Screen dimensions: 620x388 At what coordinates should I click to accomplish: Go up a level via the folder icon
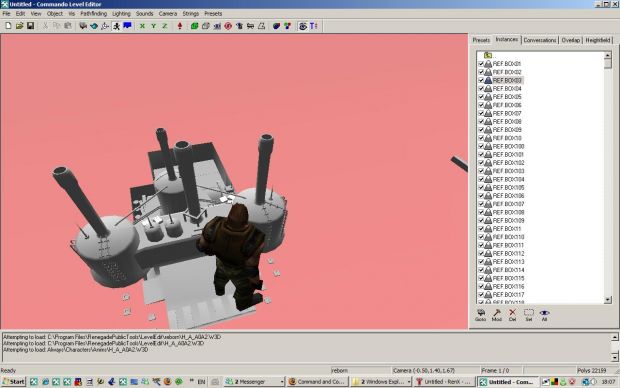[488, 55]
